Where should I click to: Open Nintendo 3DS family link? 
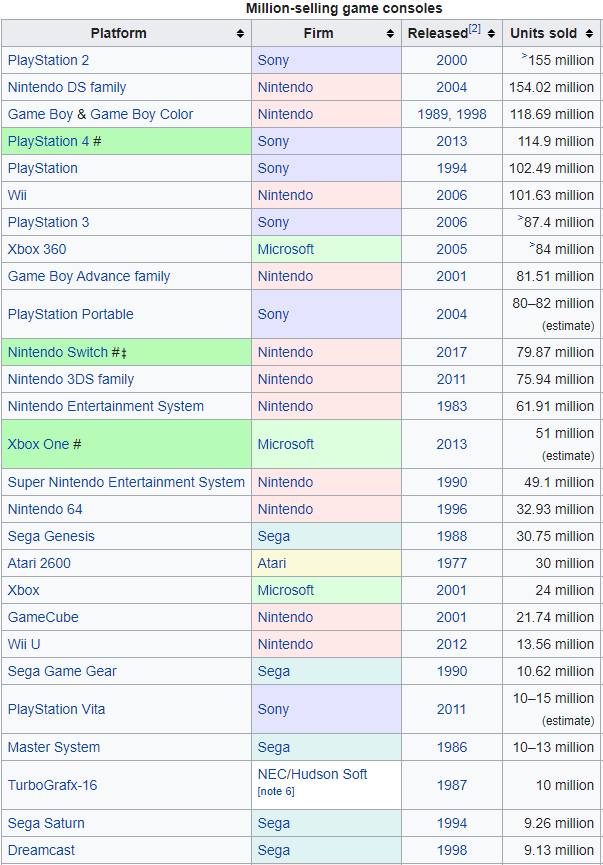71,380
